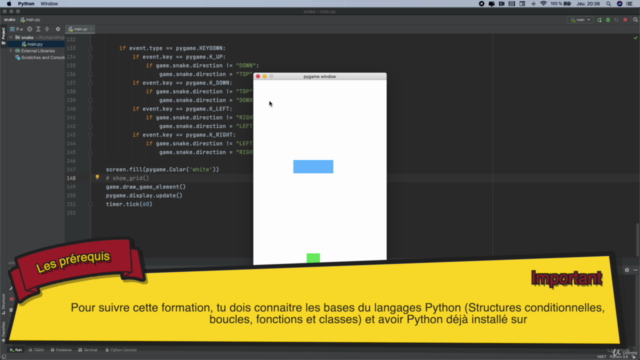This screenshot has height=360, width=640.
Task: Open the Apple menu
Action: coord(9,4)
